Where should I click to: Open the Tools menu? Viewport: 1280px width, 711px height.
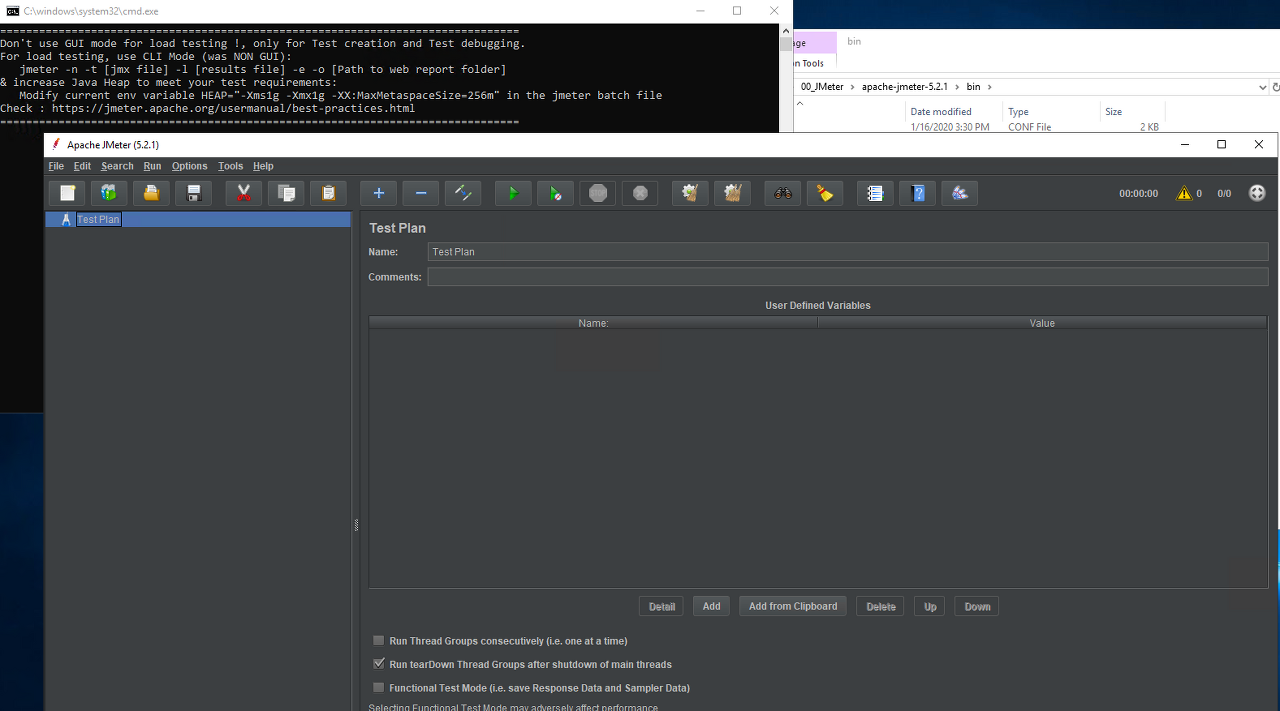tap(230, 166)
